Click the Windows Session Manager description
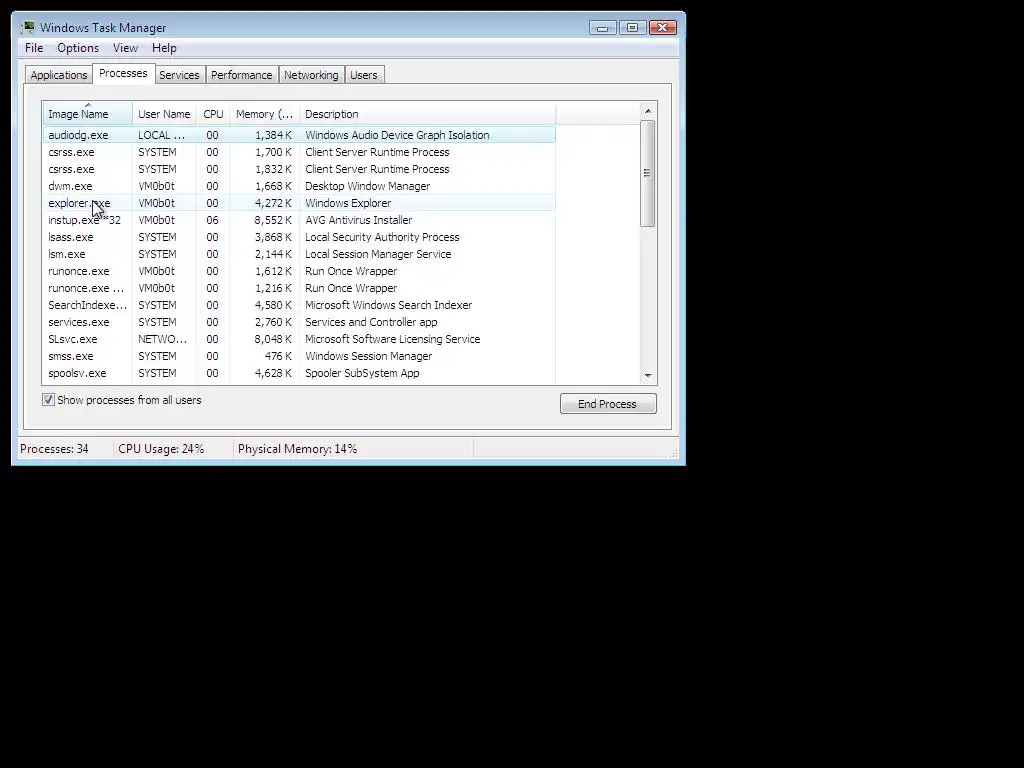Screen dimensions: 1024x768 pyautogui.click(x=368, y=356)
